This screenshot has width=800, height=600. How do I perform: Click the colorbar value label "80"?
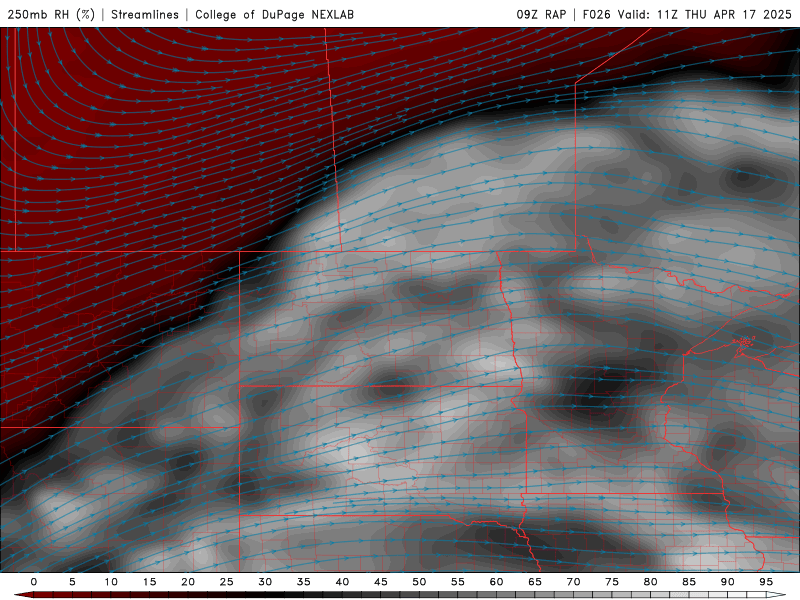point(650,582)
